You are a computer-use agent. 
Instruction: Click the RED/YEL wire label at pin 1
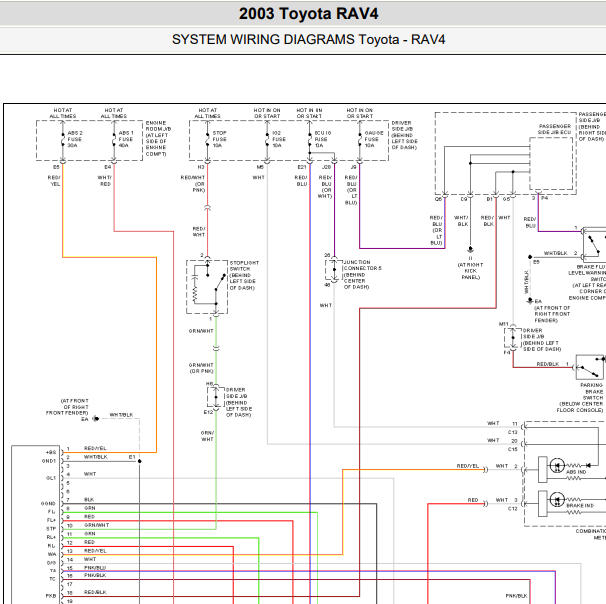(x=95, y=448)
